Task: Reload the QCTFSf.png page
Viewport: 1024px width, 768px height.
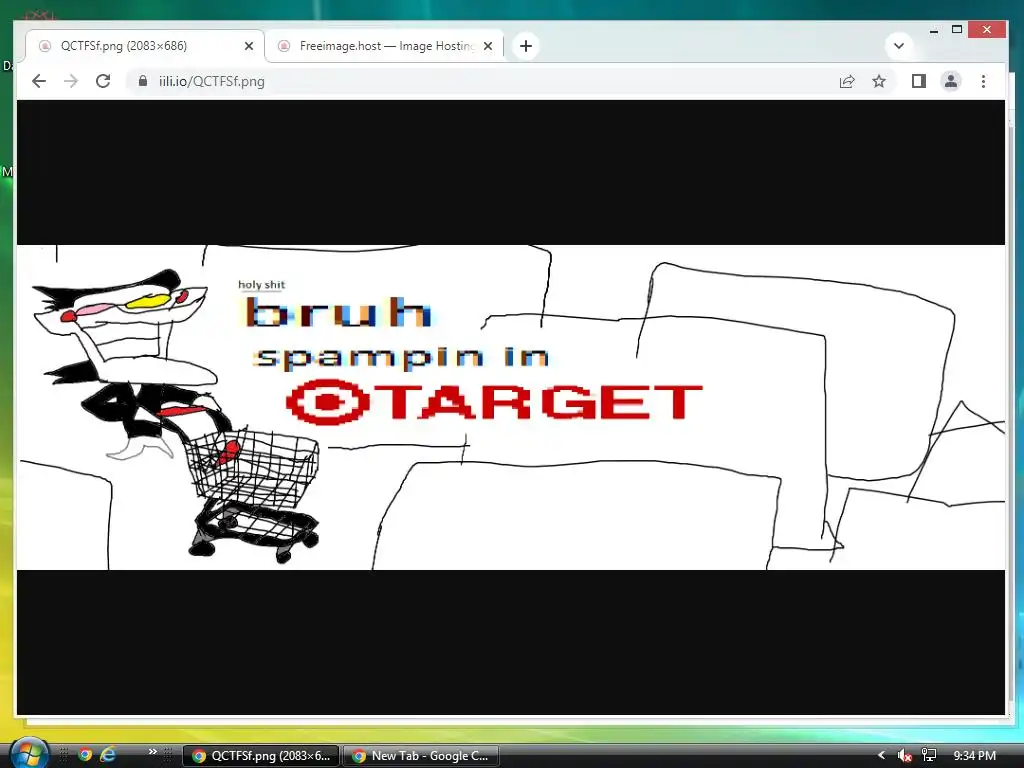Action: (103, 81)
